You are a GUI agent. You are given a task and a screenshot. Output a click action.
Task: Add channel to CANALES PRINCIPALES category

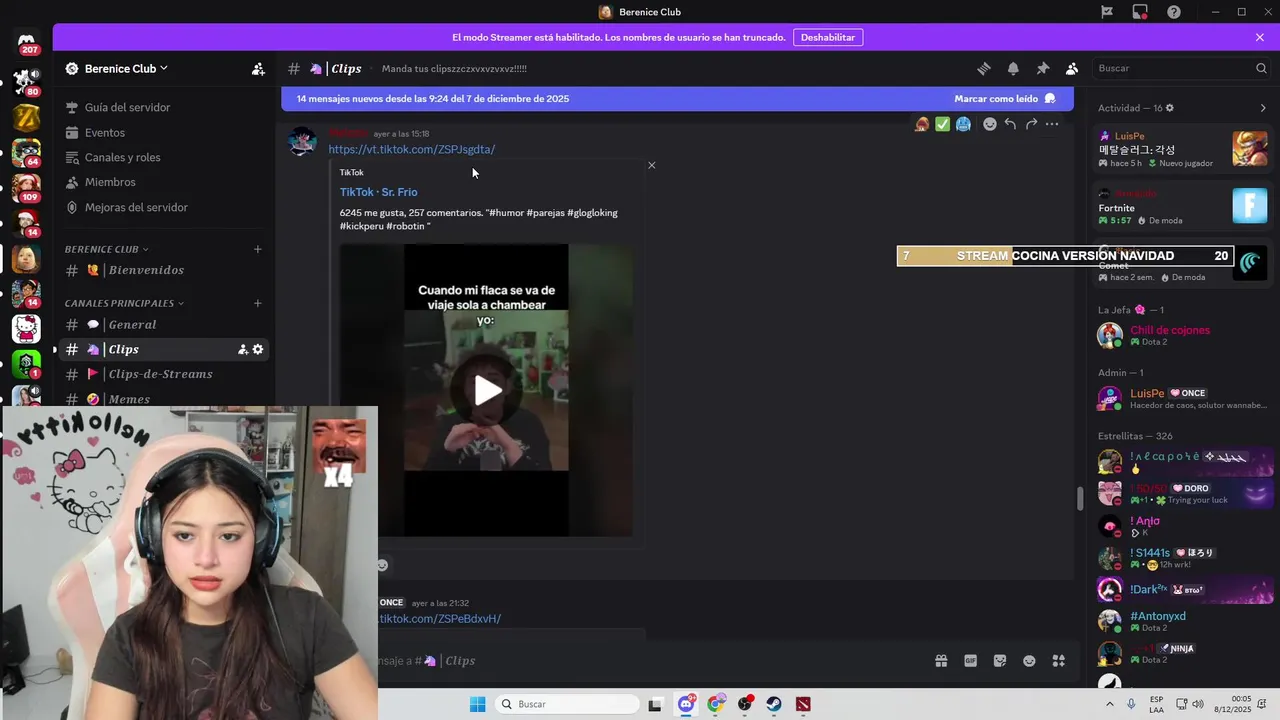pyautogui.click(x=258, y=303)
